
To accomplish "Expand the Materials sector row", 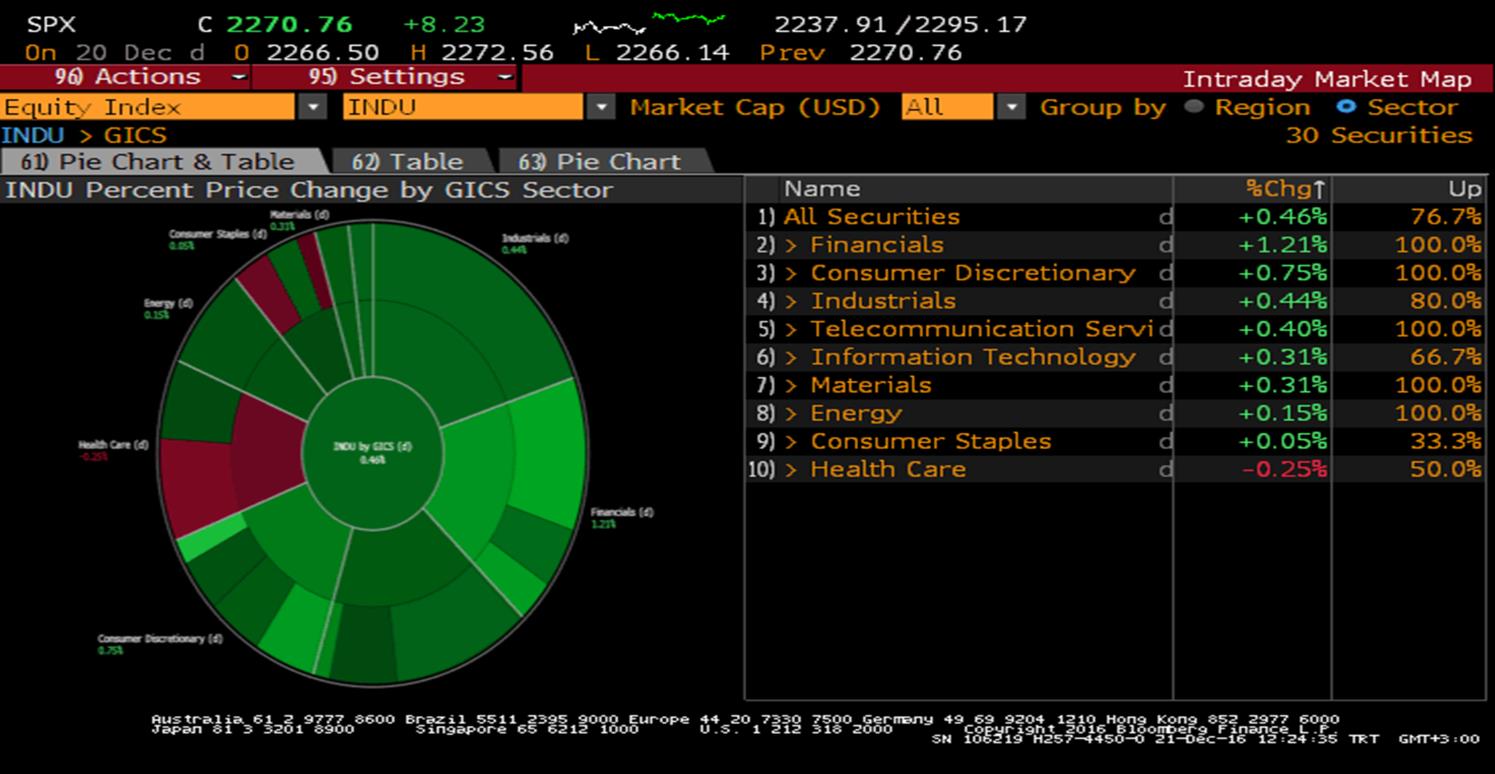I will [792, 385].
